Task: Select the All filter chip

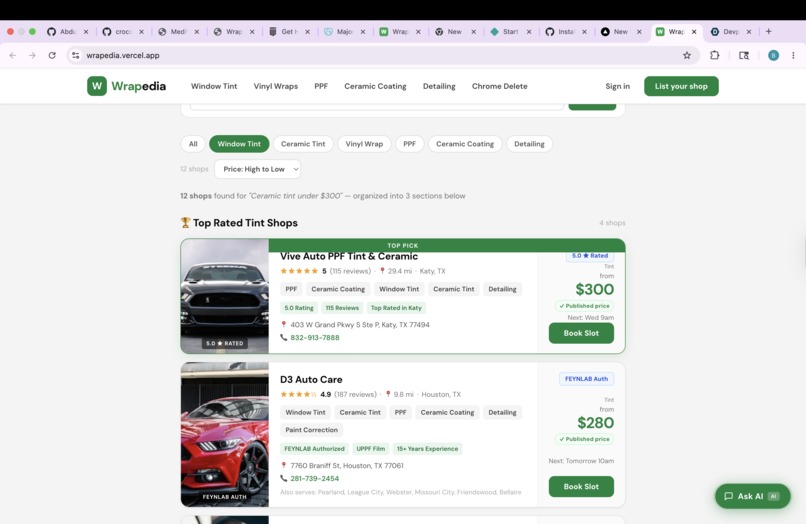Action: coord(193,144)
